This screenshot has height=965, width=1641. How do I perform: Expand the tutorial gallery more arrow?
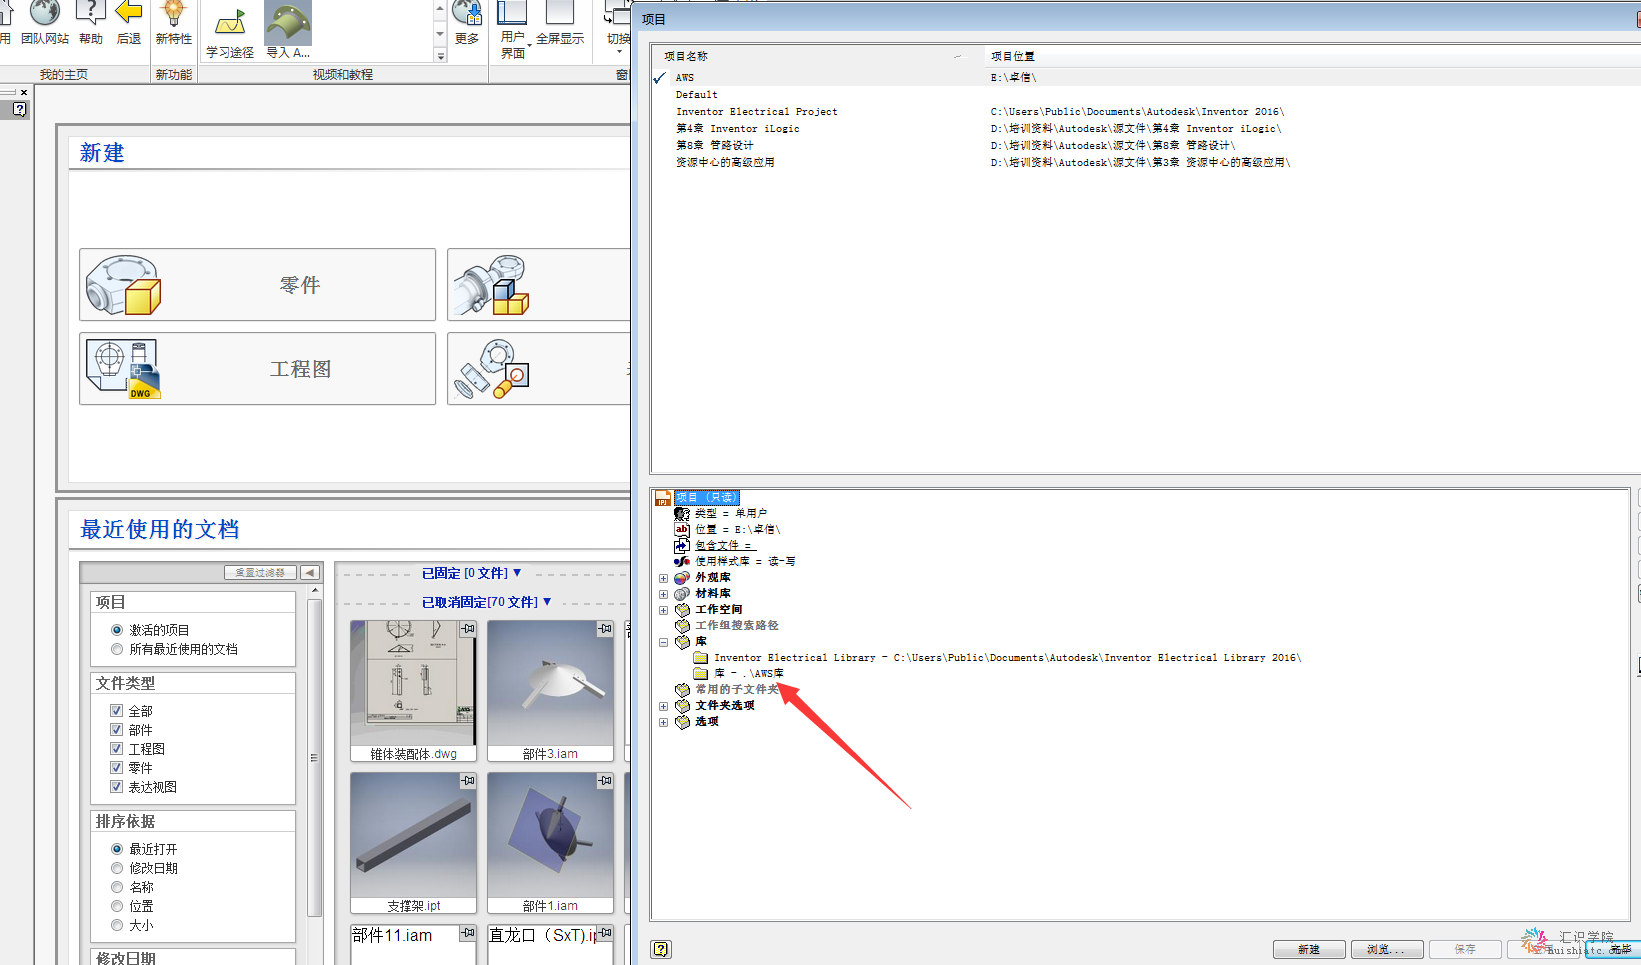pyautogui.click(x=440, y=56)
